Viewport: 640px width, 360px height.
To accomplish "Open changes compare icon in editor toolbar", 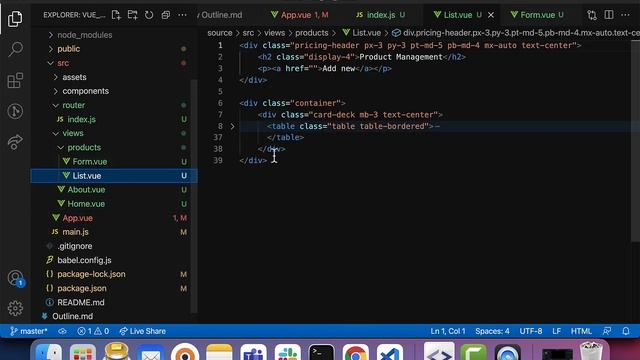I will (592, 15).
